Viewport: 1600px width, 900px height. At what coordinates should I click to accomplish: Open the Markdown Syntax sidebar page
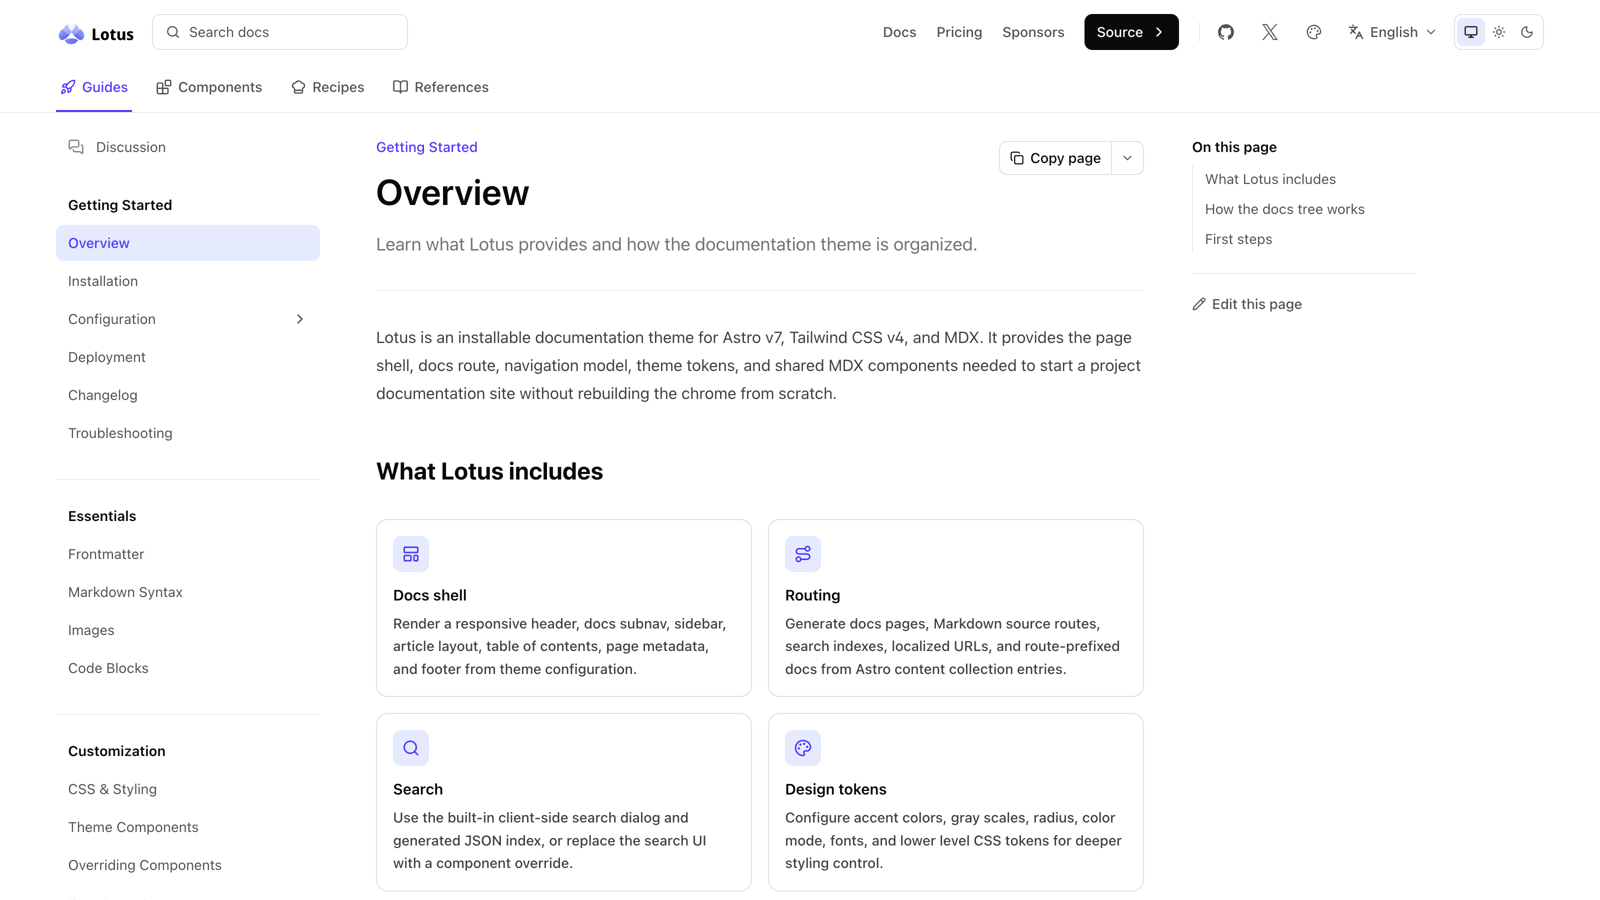[x=188, y=592]
